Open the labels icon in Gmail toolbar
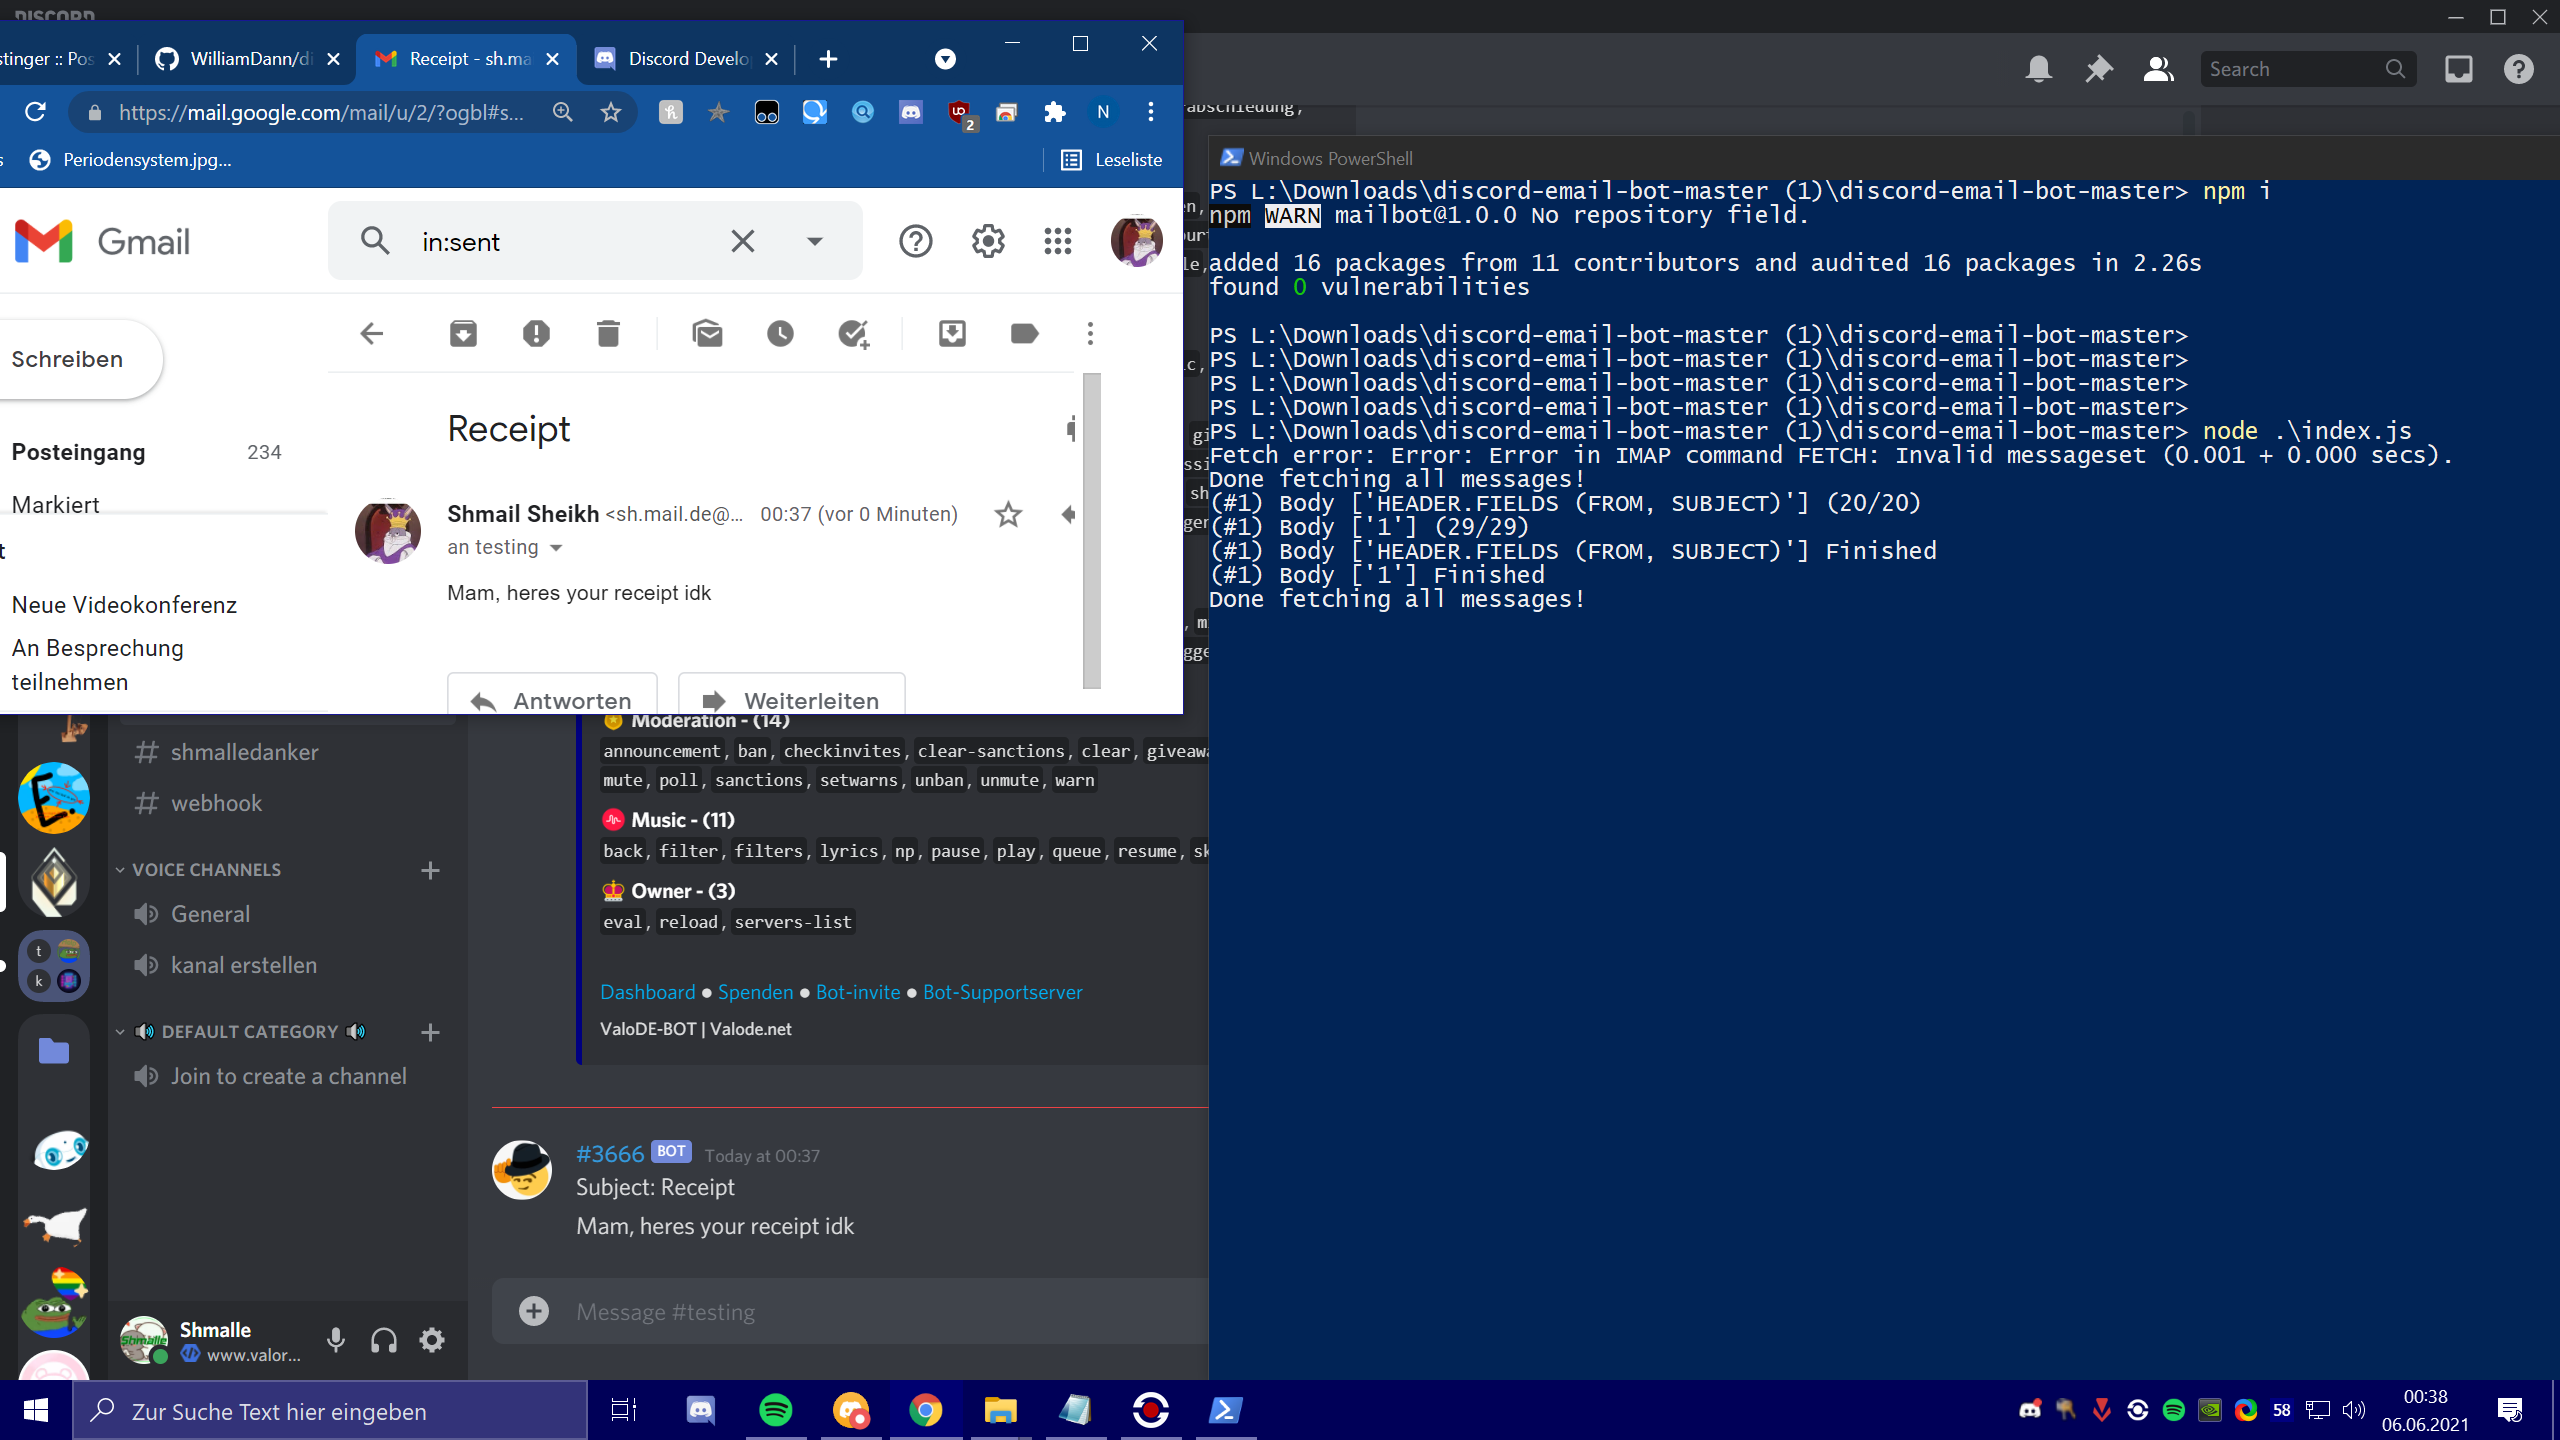 [x=1024, y=333]
